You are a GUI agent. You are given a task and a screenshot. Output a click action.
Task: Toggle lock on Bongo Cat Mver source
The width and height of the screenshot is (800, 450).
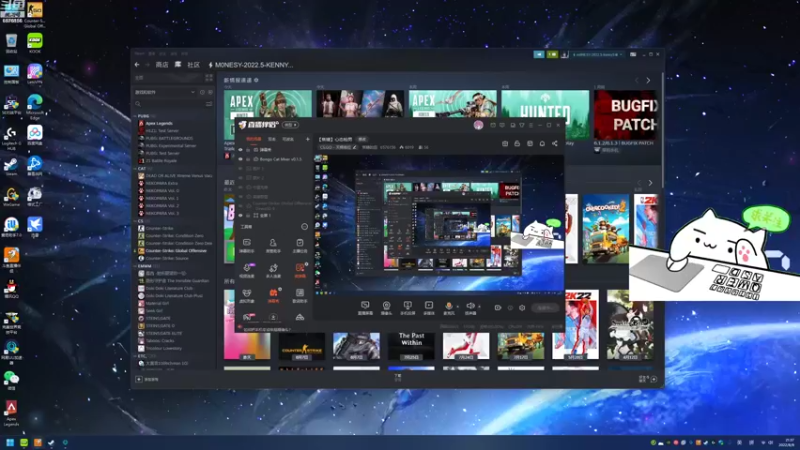(248, 159)
